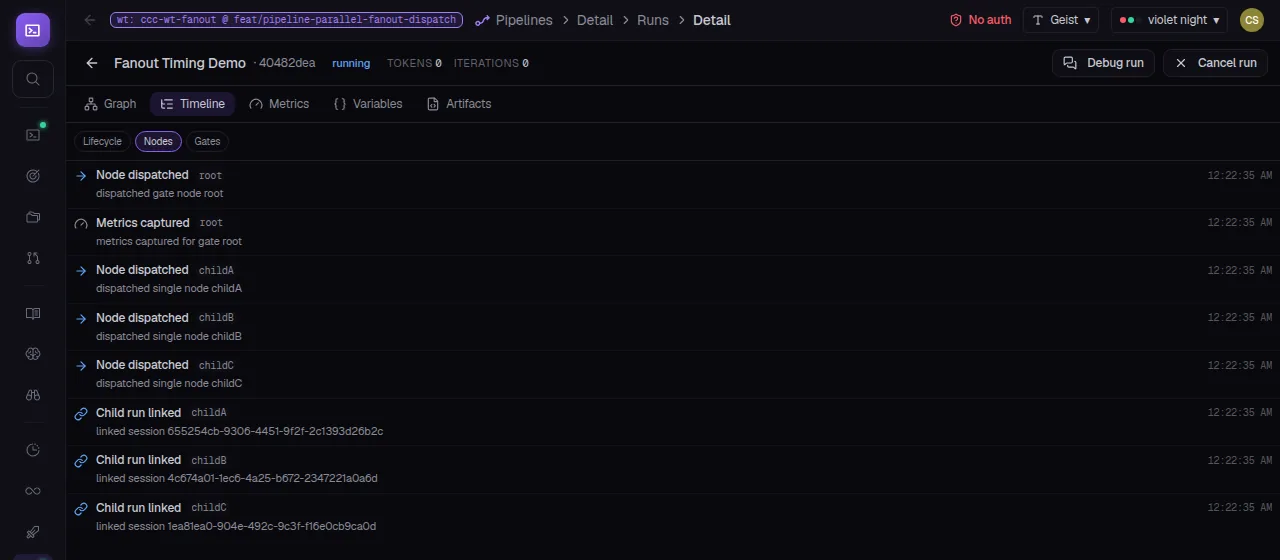Open the folders sidebar icon

click(33, 217)
